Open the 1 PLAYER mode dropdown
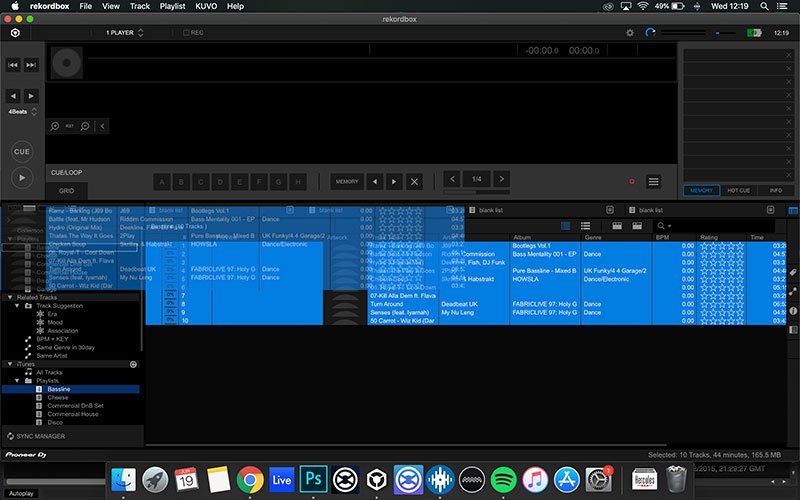Viewport: 800px width, 500px height. (124, 33)
